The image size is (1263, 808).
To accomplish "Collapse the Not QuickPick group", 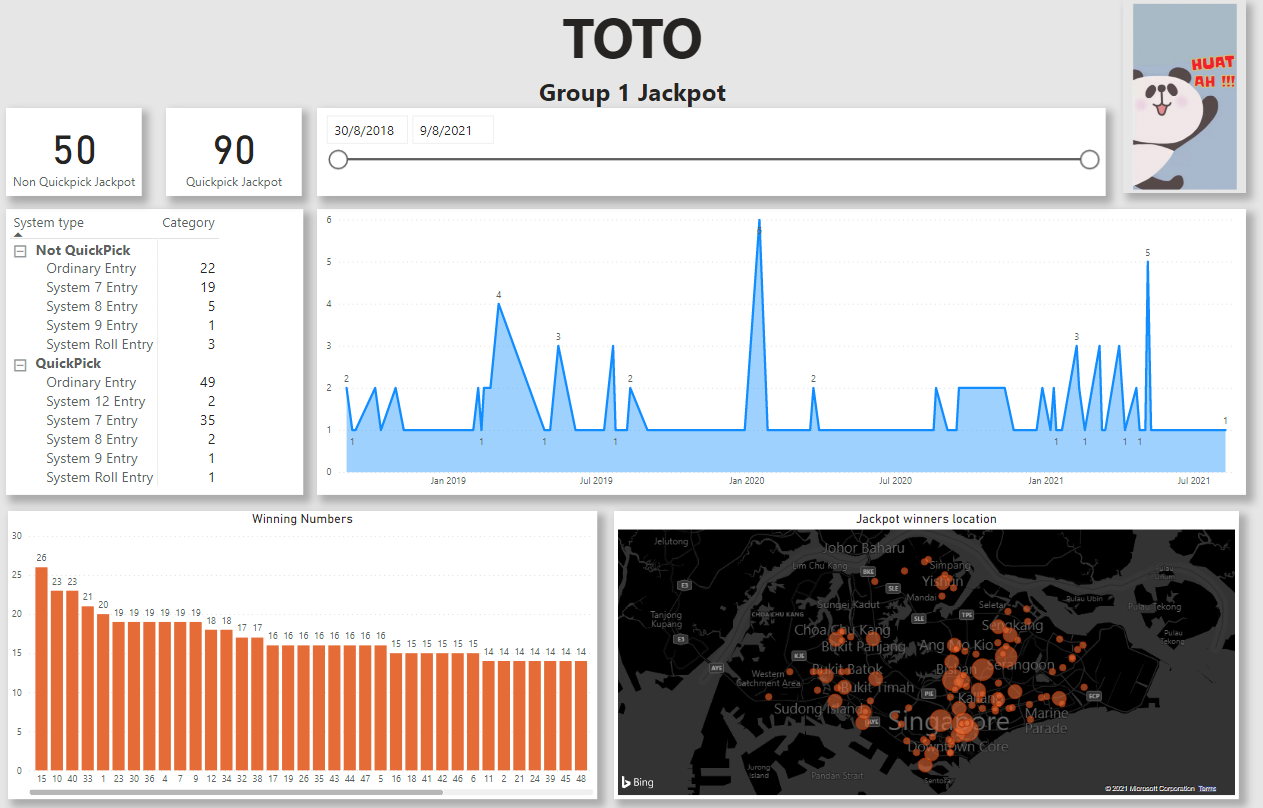I will pos(20,251).
